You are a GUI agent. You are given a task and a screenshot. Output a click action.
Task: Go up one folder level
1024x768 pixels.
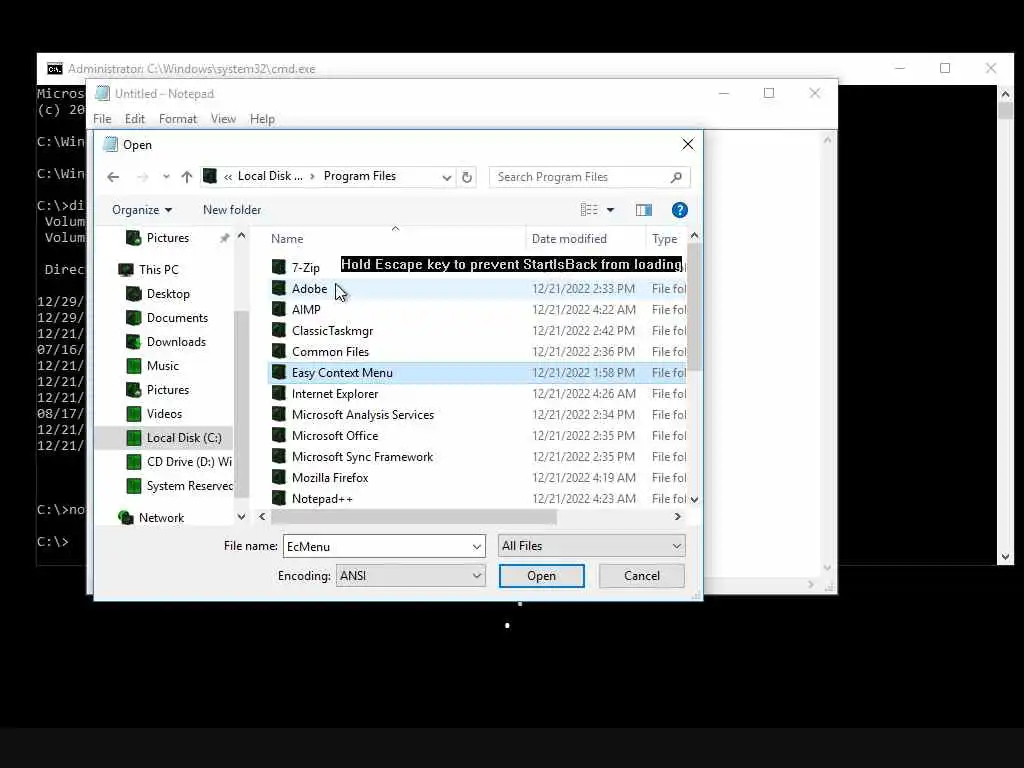(187, 177)
